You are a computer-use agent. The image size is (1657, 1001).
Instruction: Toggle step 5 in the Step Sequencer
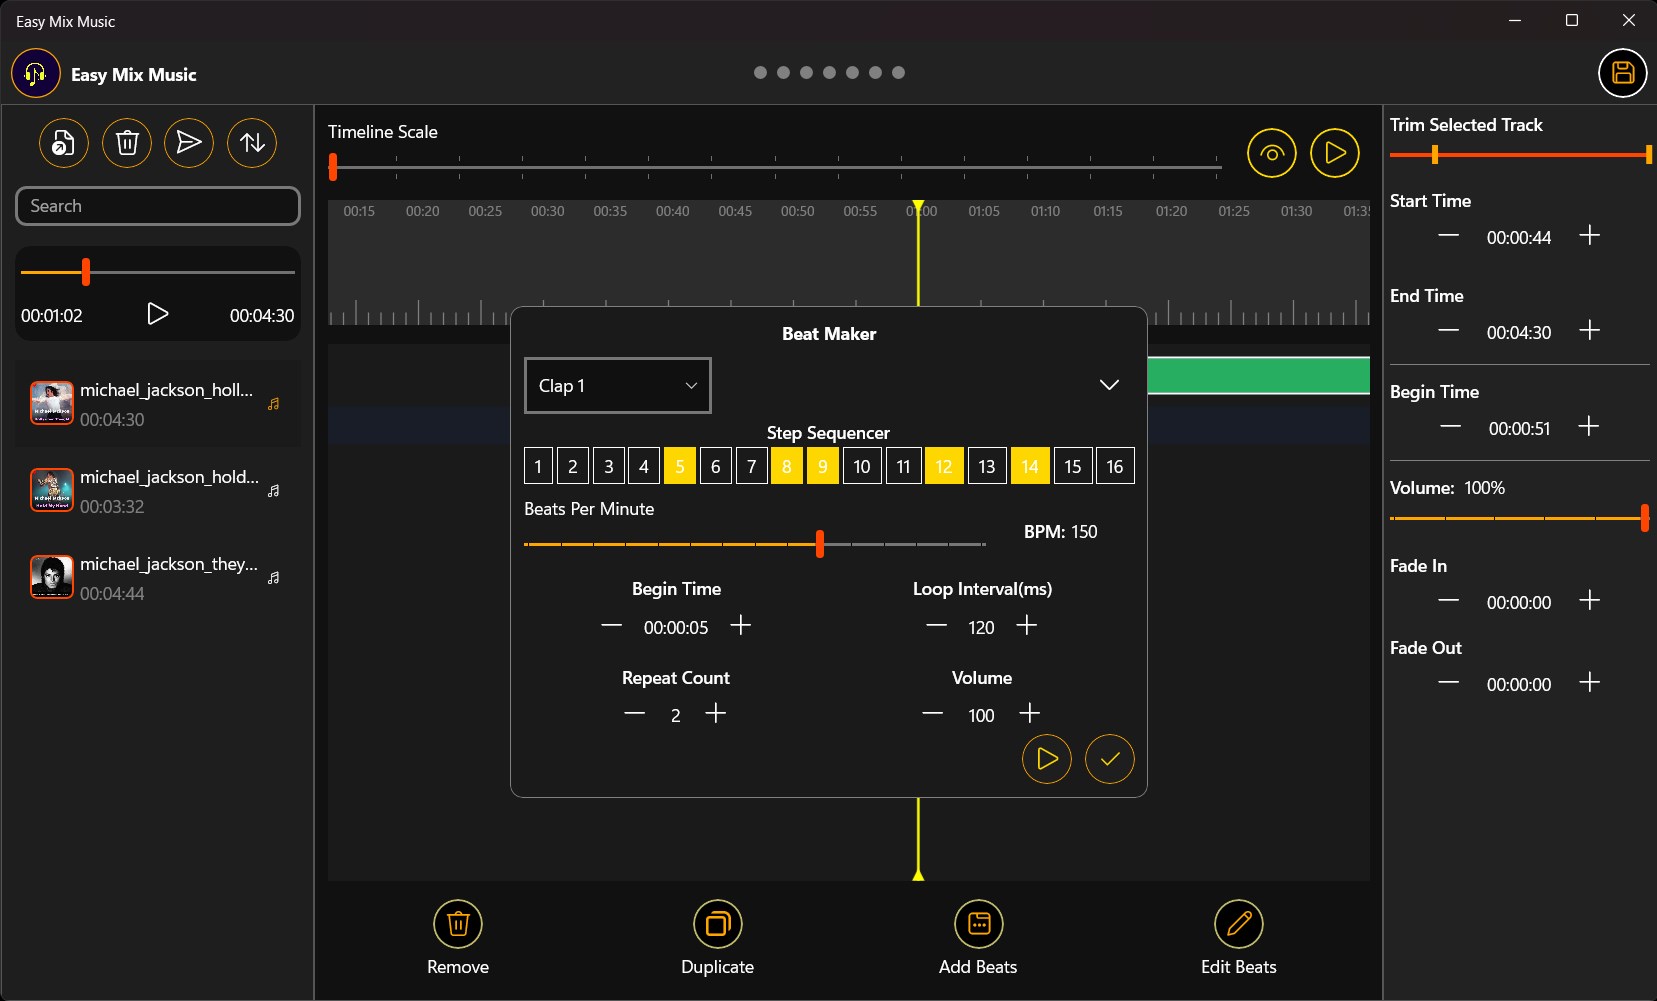click(x=679, y=465)
